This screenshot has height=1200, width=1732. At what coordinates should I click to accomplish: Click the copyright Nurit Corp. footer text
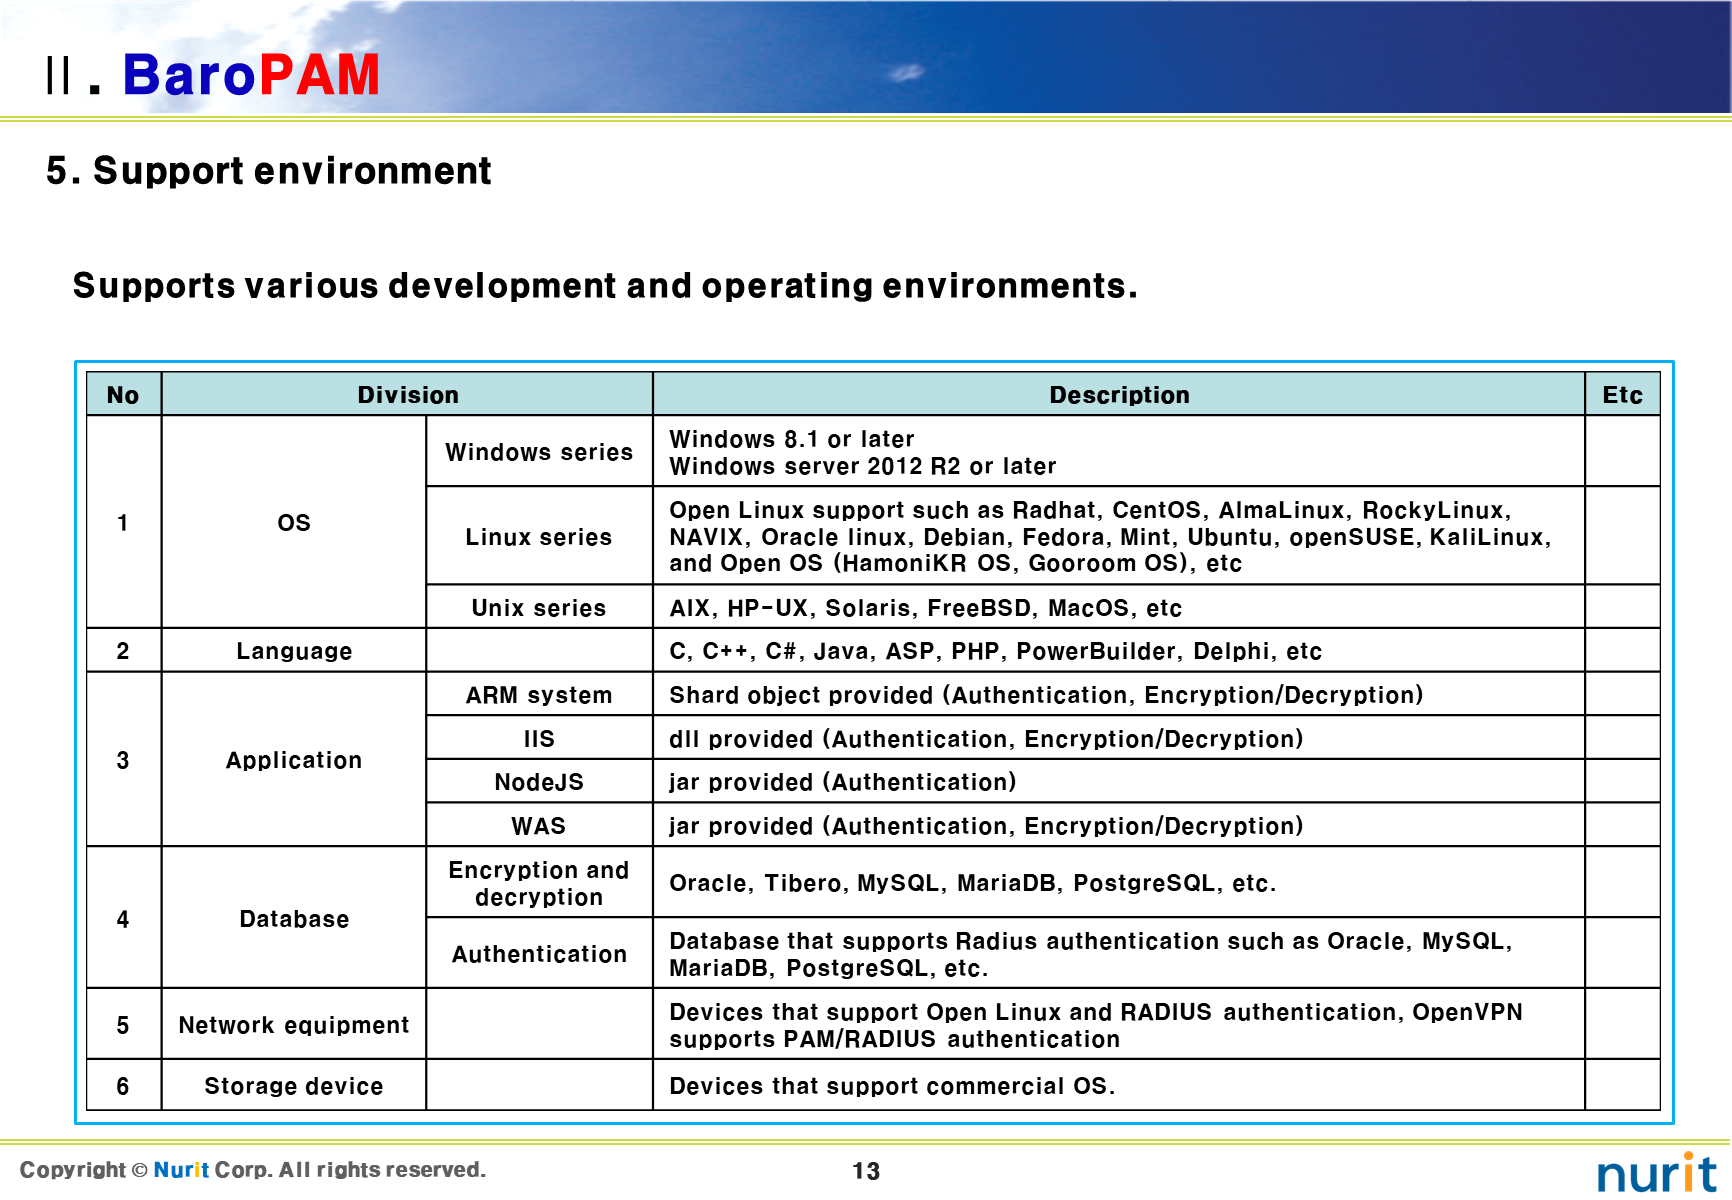[253, 1170]
